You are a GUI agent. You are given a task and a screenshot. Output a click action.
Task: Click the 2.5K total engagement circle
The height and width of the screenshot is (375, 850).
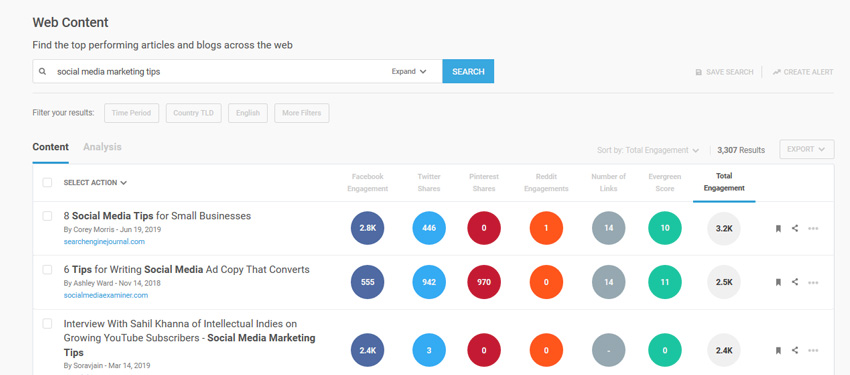coord(724,282)
